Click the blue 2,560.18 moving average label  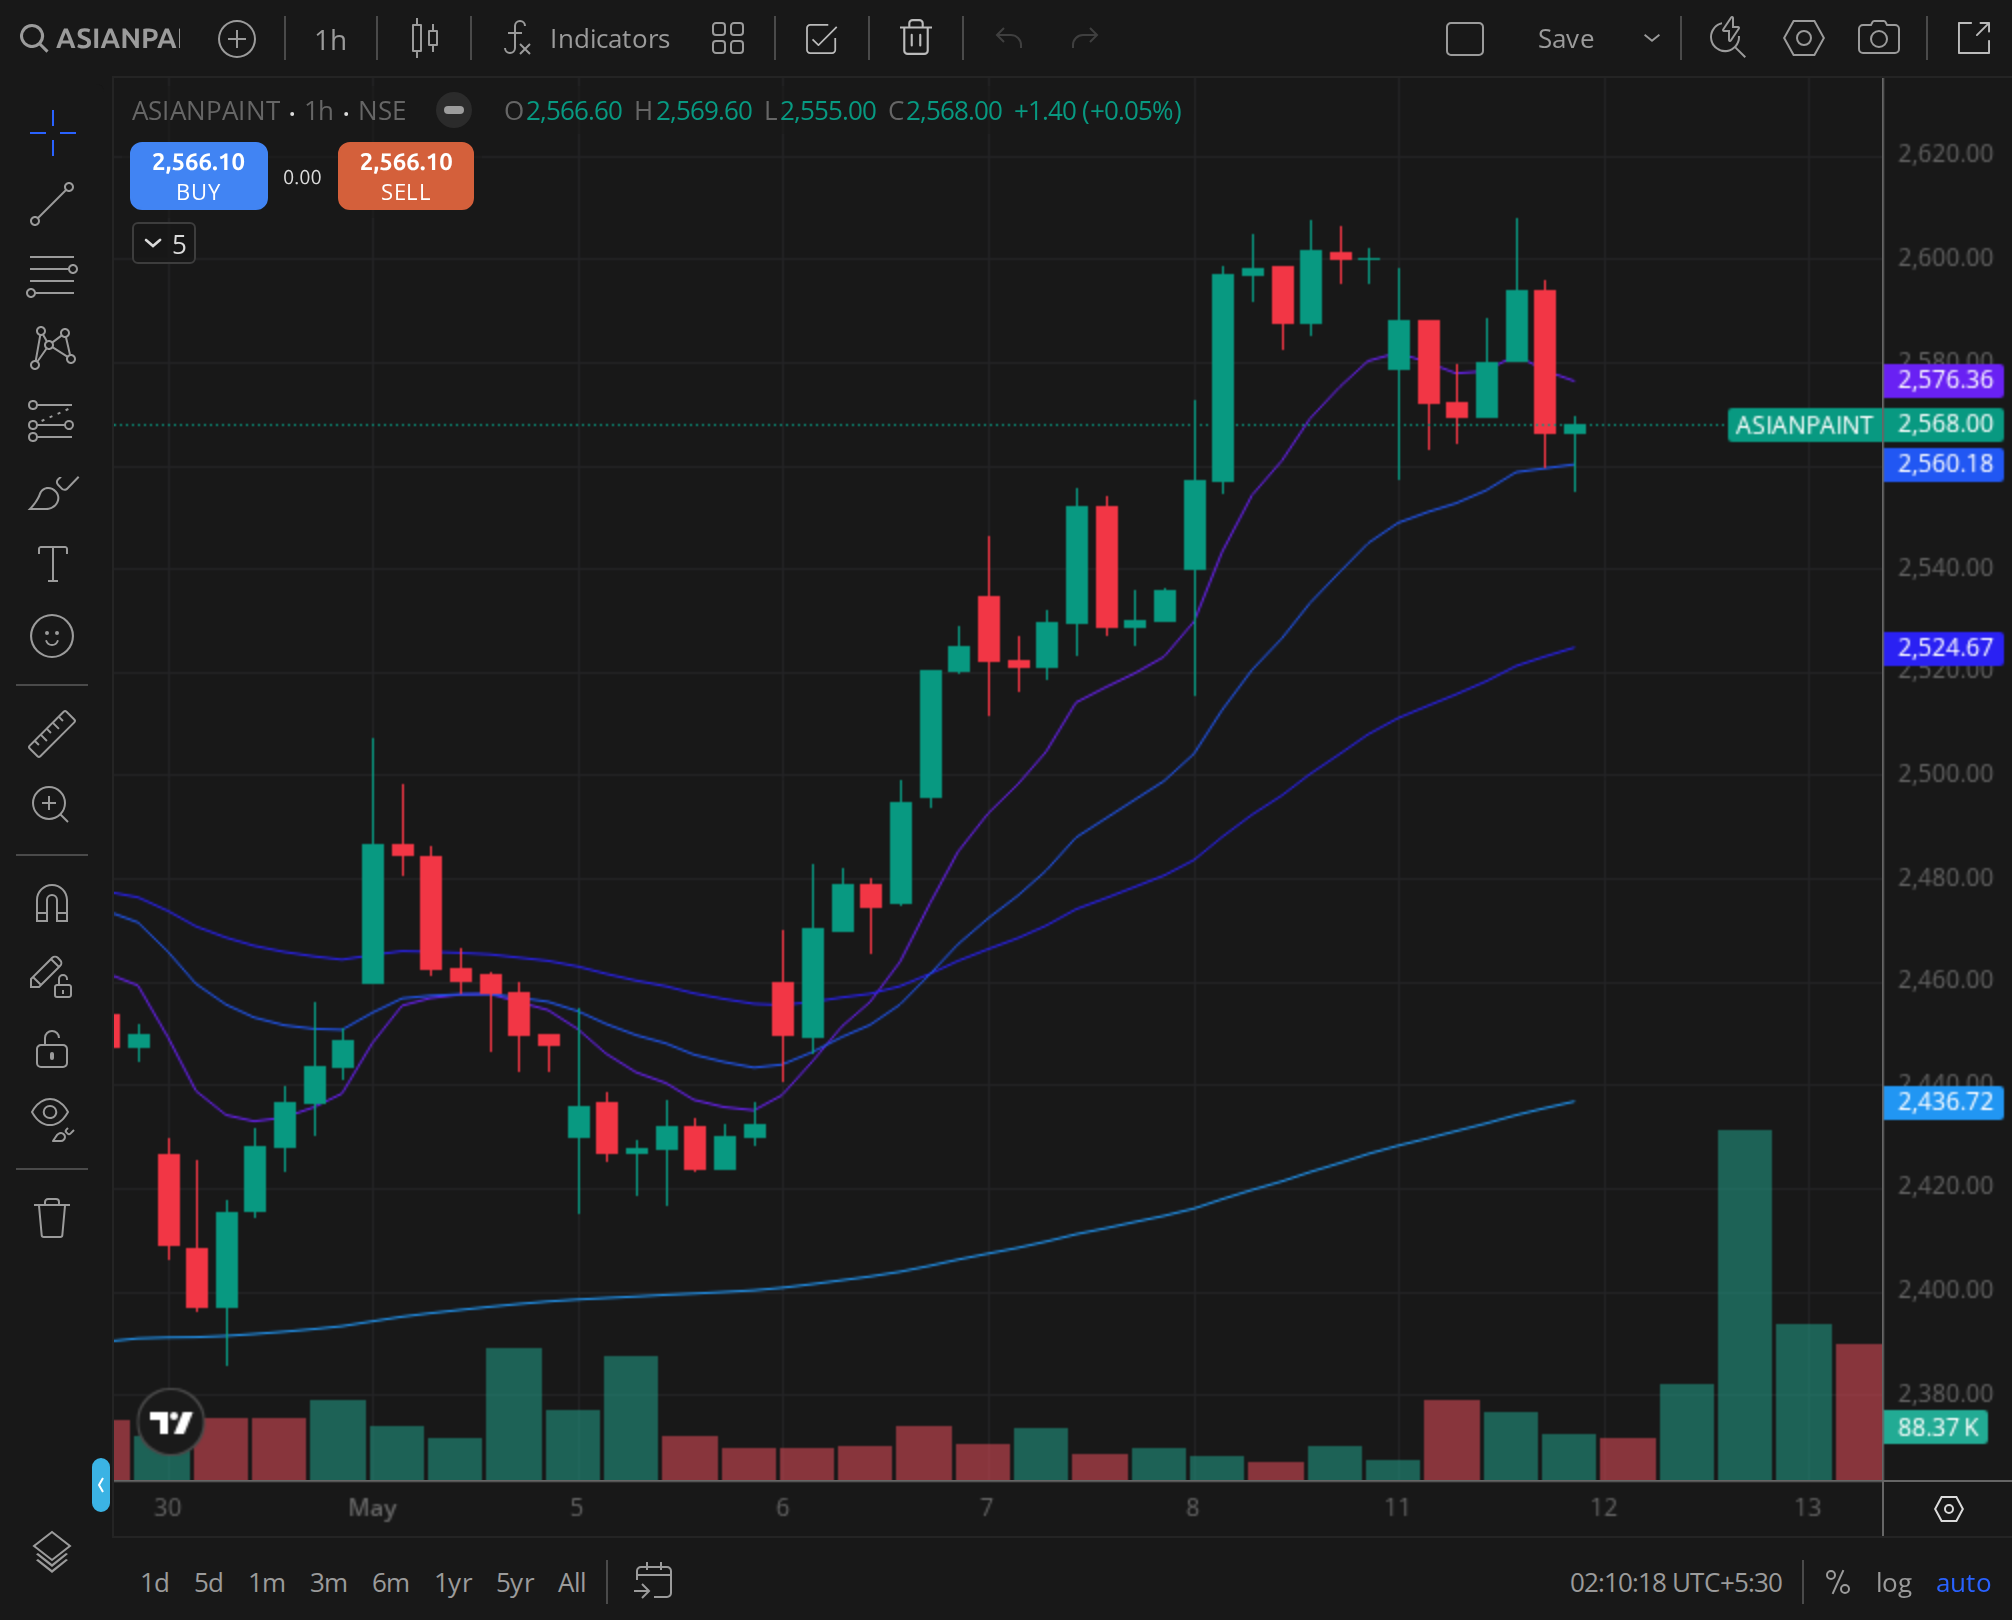[x=1944, y=464]
